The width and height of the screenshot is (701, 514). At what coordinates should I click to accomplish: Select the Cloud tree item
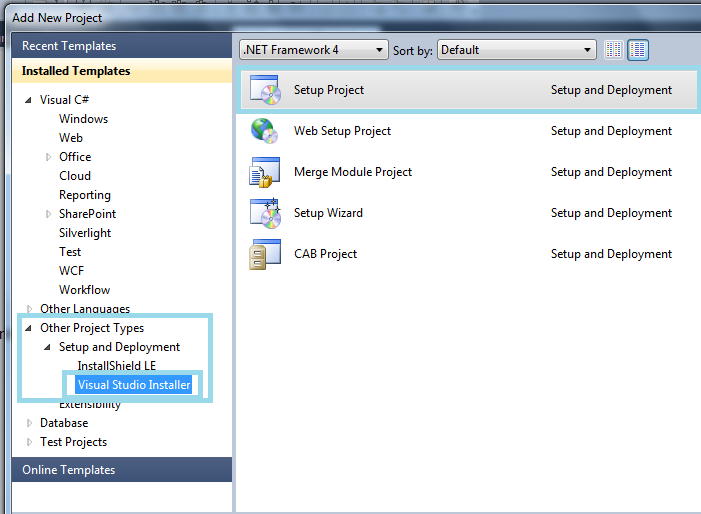click(x=75, y=176)
